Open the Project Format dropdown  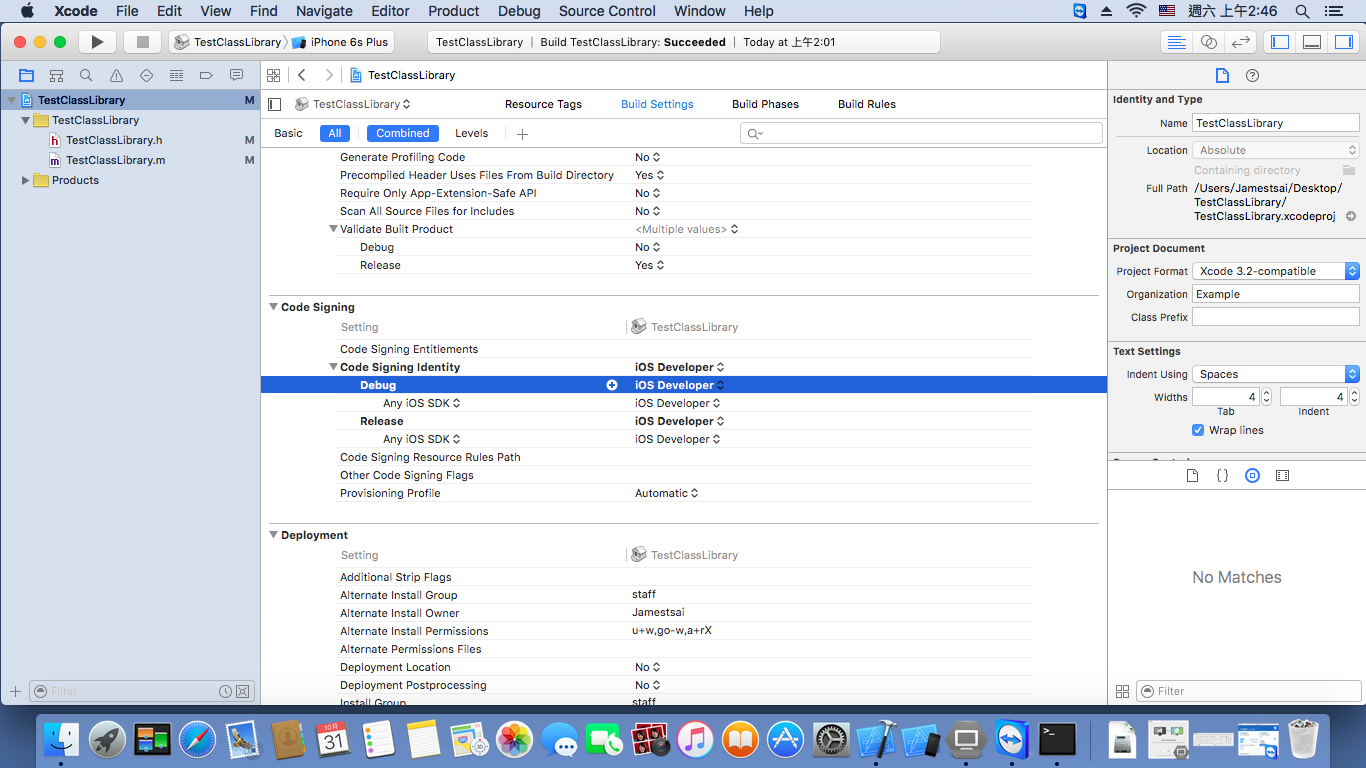pyautogui.click(x=1276, y=271)
